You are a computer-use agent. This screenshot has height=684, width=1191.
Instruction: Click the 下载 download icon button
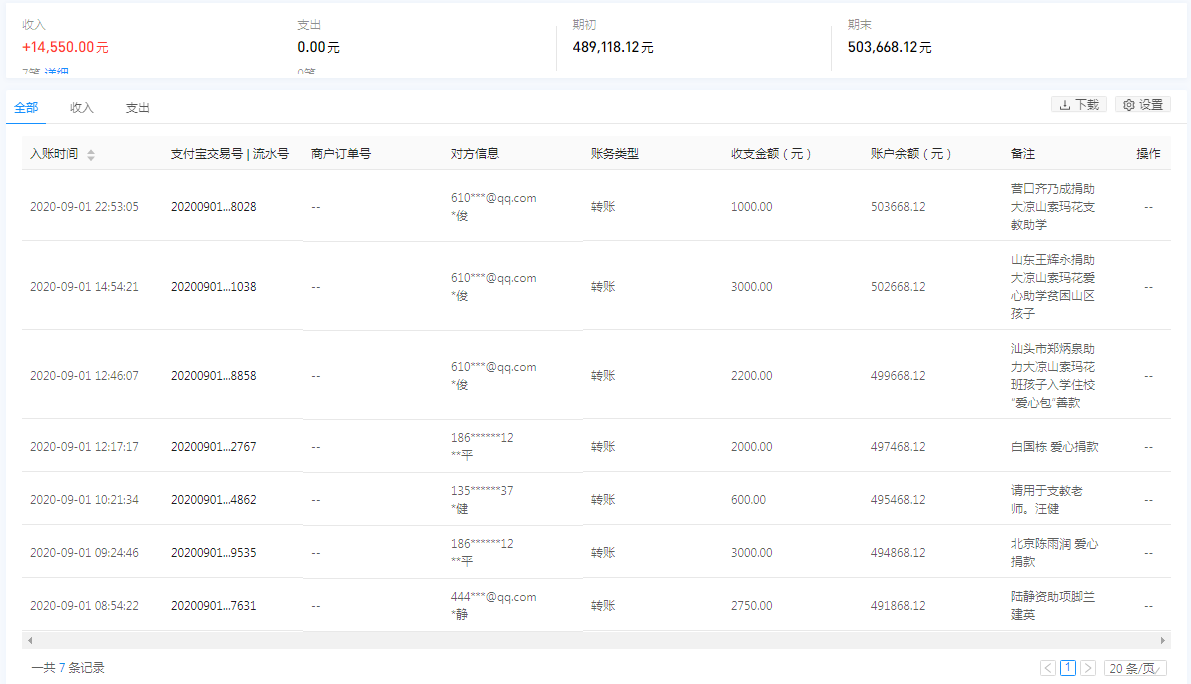pos(1079,105)
